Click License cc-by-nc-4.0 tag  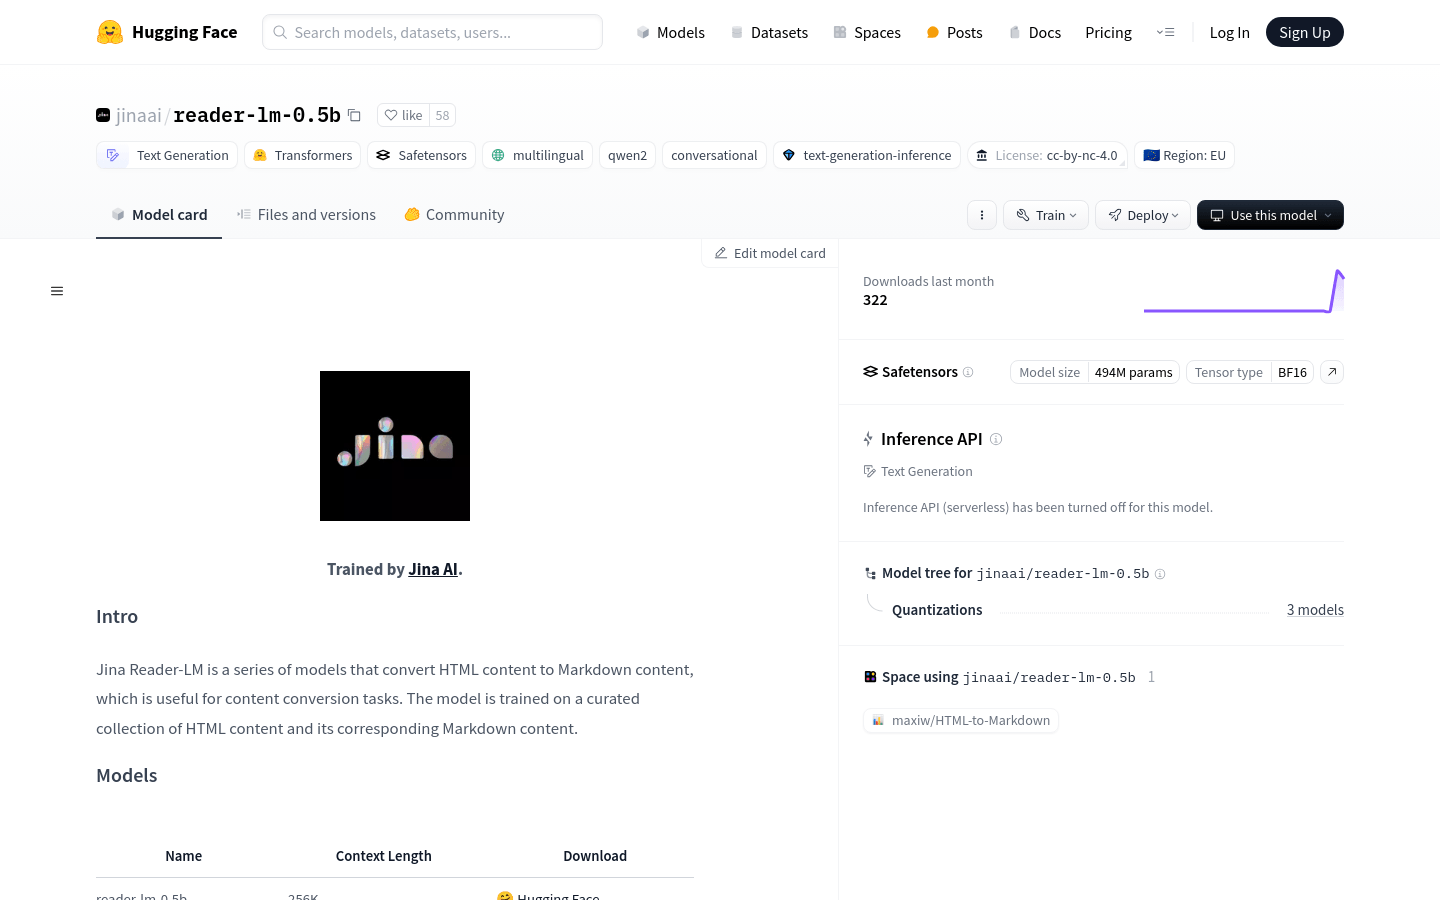(x=1047, y=155)
